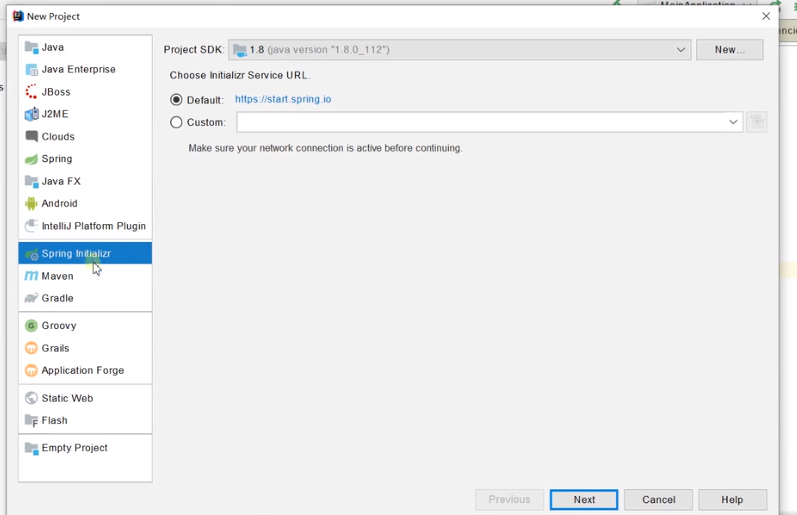Click the Flash folder icon
Screen dimensions: 797x515
[x=32, y=420]
